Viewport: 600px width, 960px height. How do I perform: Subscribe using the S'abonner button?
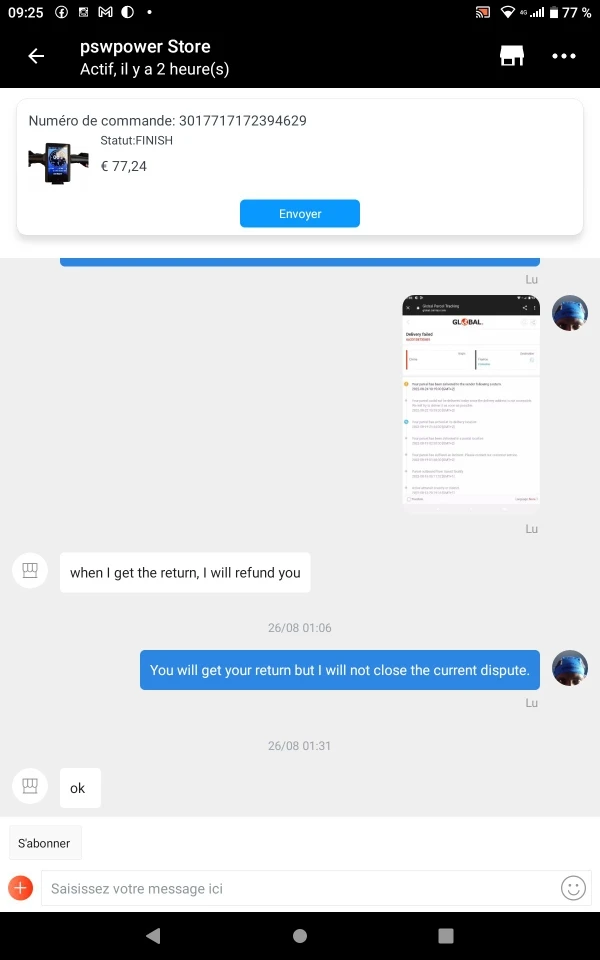point(45,843)
